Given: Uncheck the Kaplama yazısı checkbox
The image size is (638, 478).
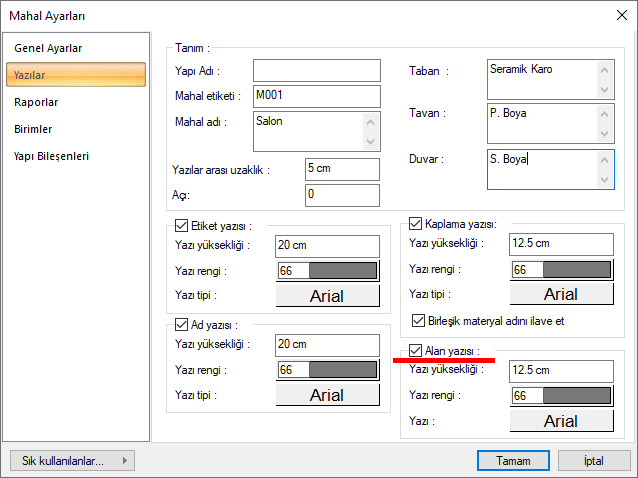Looking at the screenshot, I should click(x=417, y=223).
